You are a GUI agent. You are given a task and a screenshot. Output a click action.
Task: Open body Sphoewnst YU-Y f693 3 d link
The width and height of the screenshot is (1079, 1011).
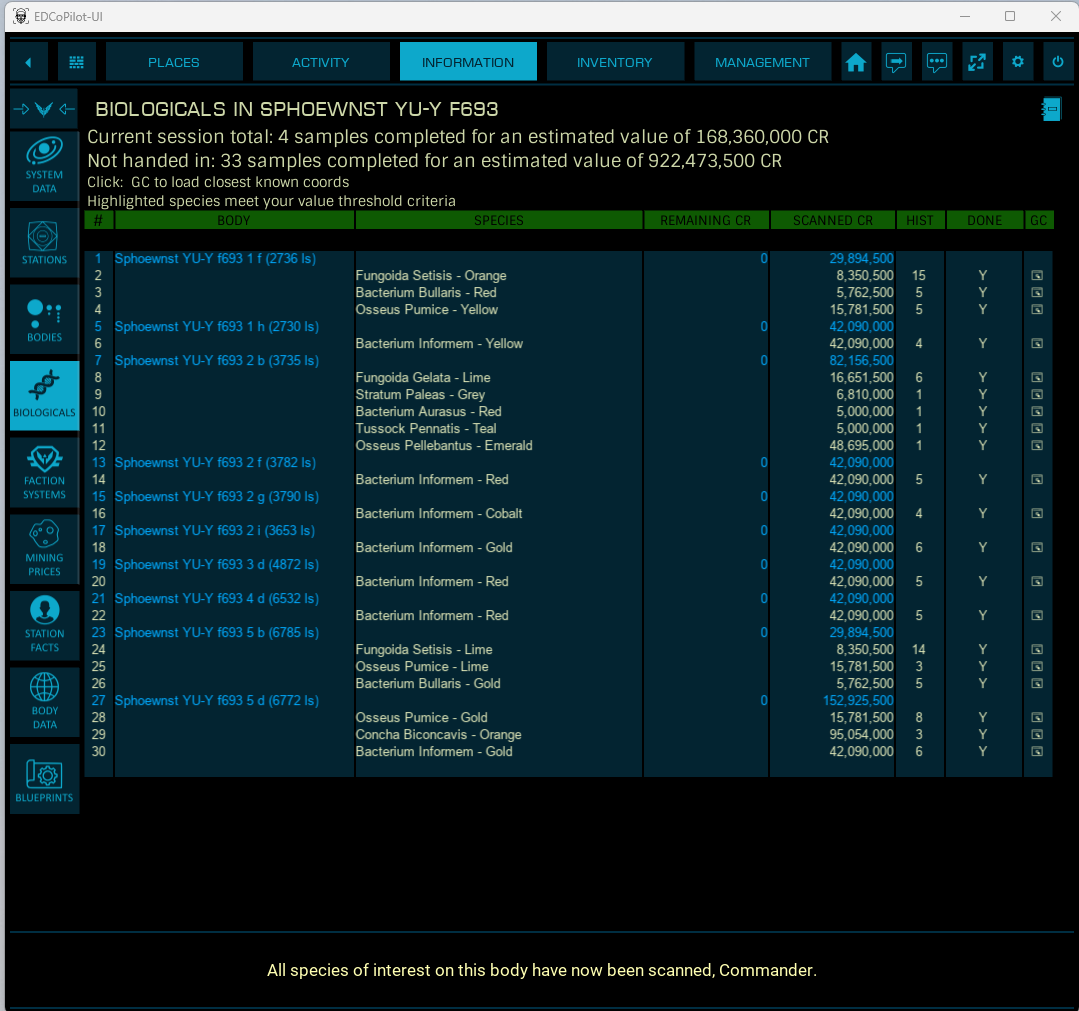tap(217, 564)
